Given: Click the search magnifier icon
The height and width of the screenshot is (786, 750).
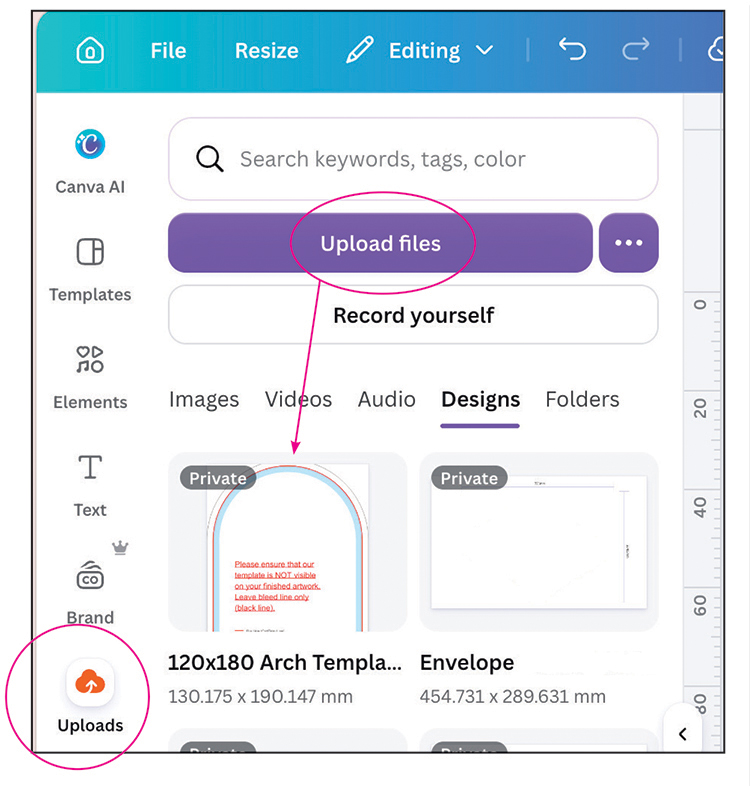Looking at the screenshot, I should (210, 159).
